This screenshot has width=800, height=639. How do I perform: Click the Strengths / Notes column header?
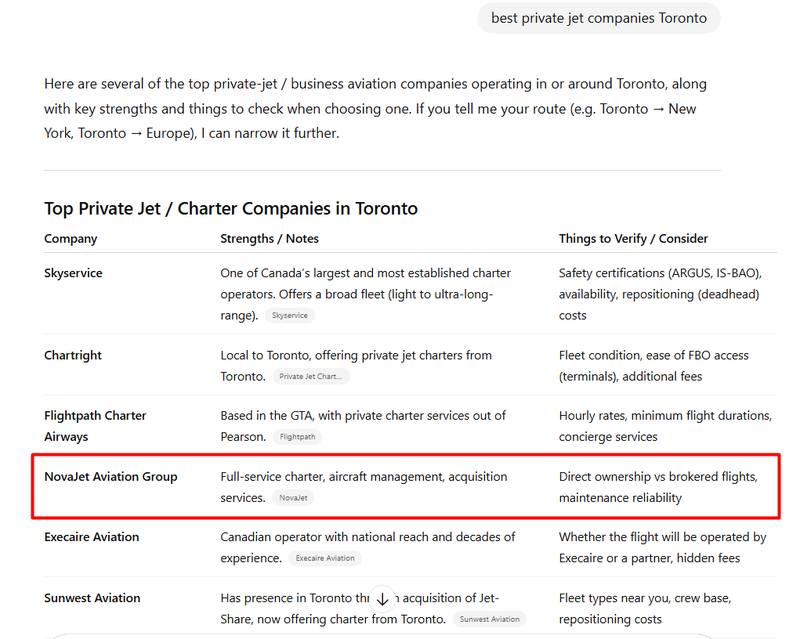click(x=270, y=239)
